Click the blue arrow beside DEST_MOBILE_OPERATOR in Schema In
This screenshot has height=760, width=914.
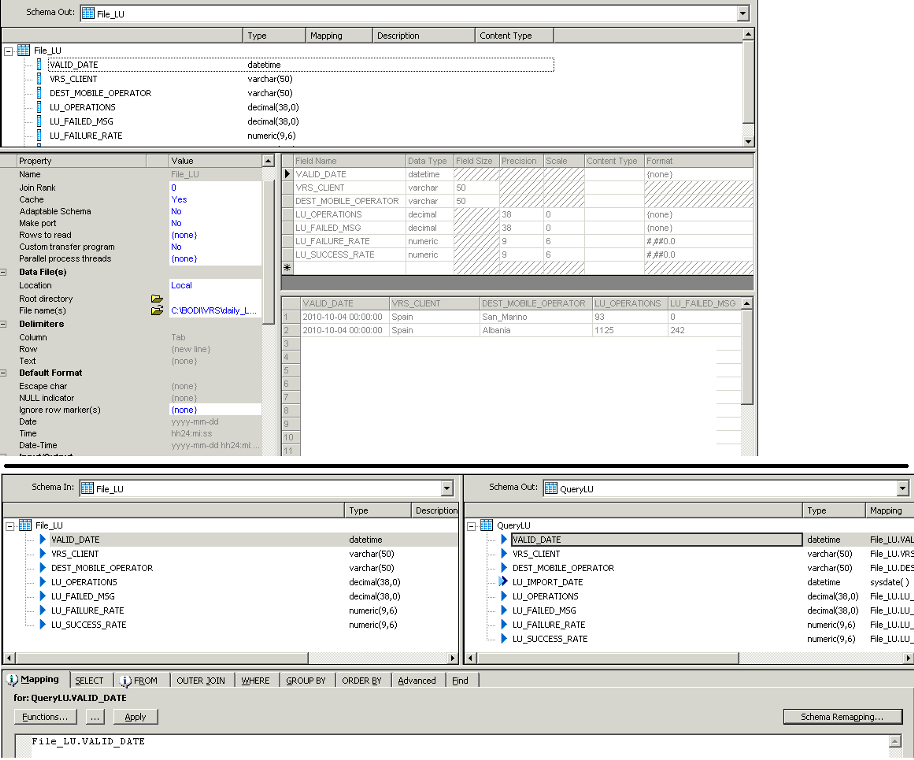(x=43, y=568)
